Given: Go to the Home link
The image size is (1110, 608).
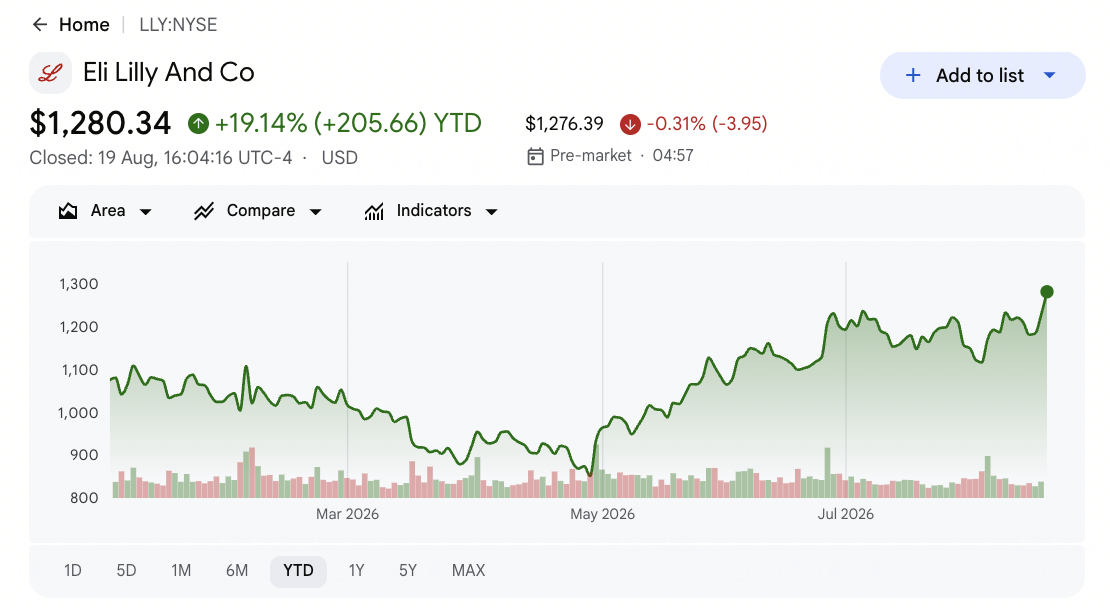Looking at the screenshot, I should click(x=84, y=25).
